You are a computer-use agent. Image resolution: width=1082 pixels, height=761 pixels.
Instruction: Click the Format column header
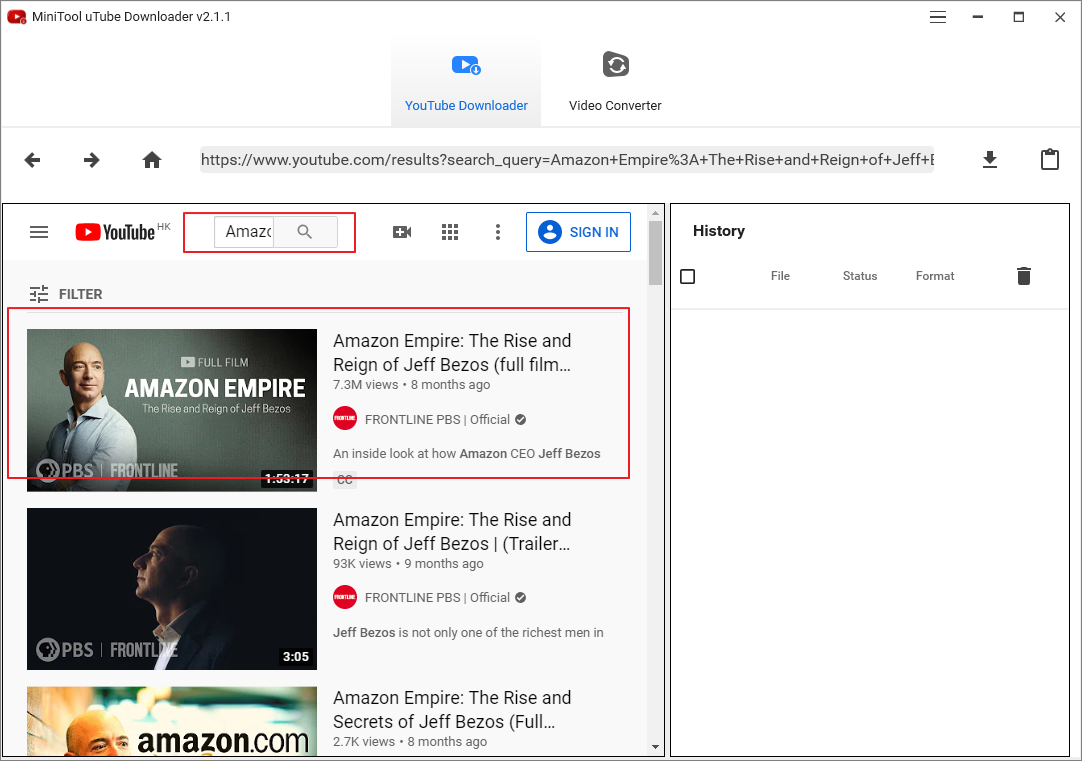935,276
